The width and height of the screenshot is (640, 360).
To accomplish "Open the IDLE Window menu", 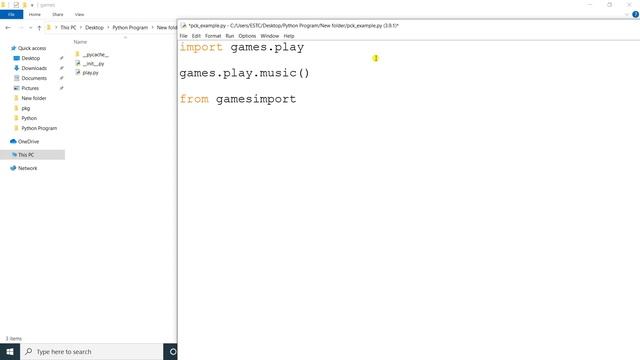I will coord(269,36).
